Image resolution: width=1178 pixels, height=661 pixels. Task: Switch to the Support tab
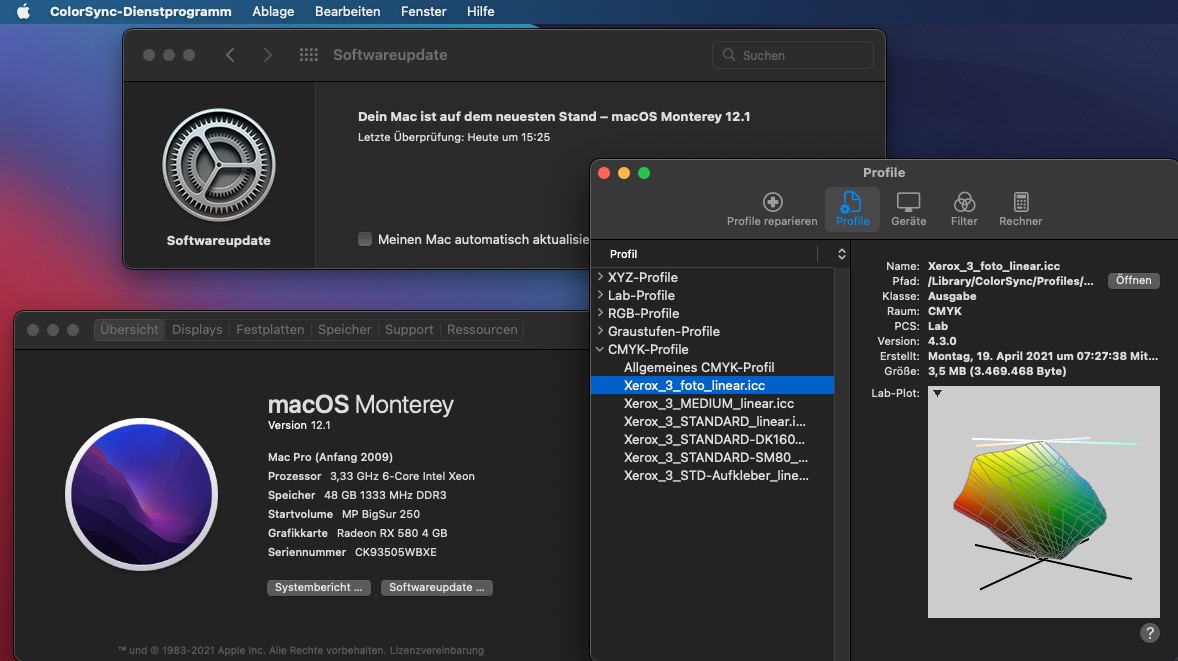coord(409,329)
